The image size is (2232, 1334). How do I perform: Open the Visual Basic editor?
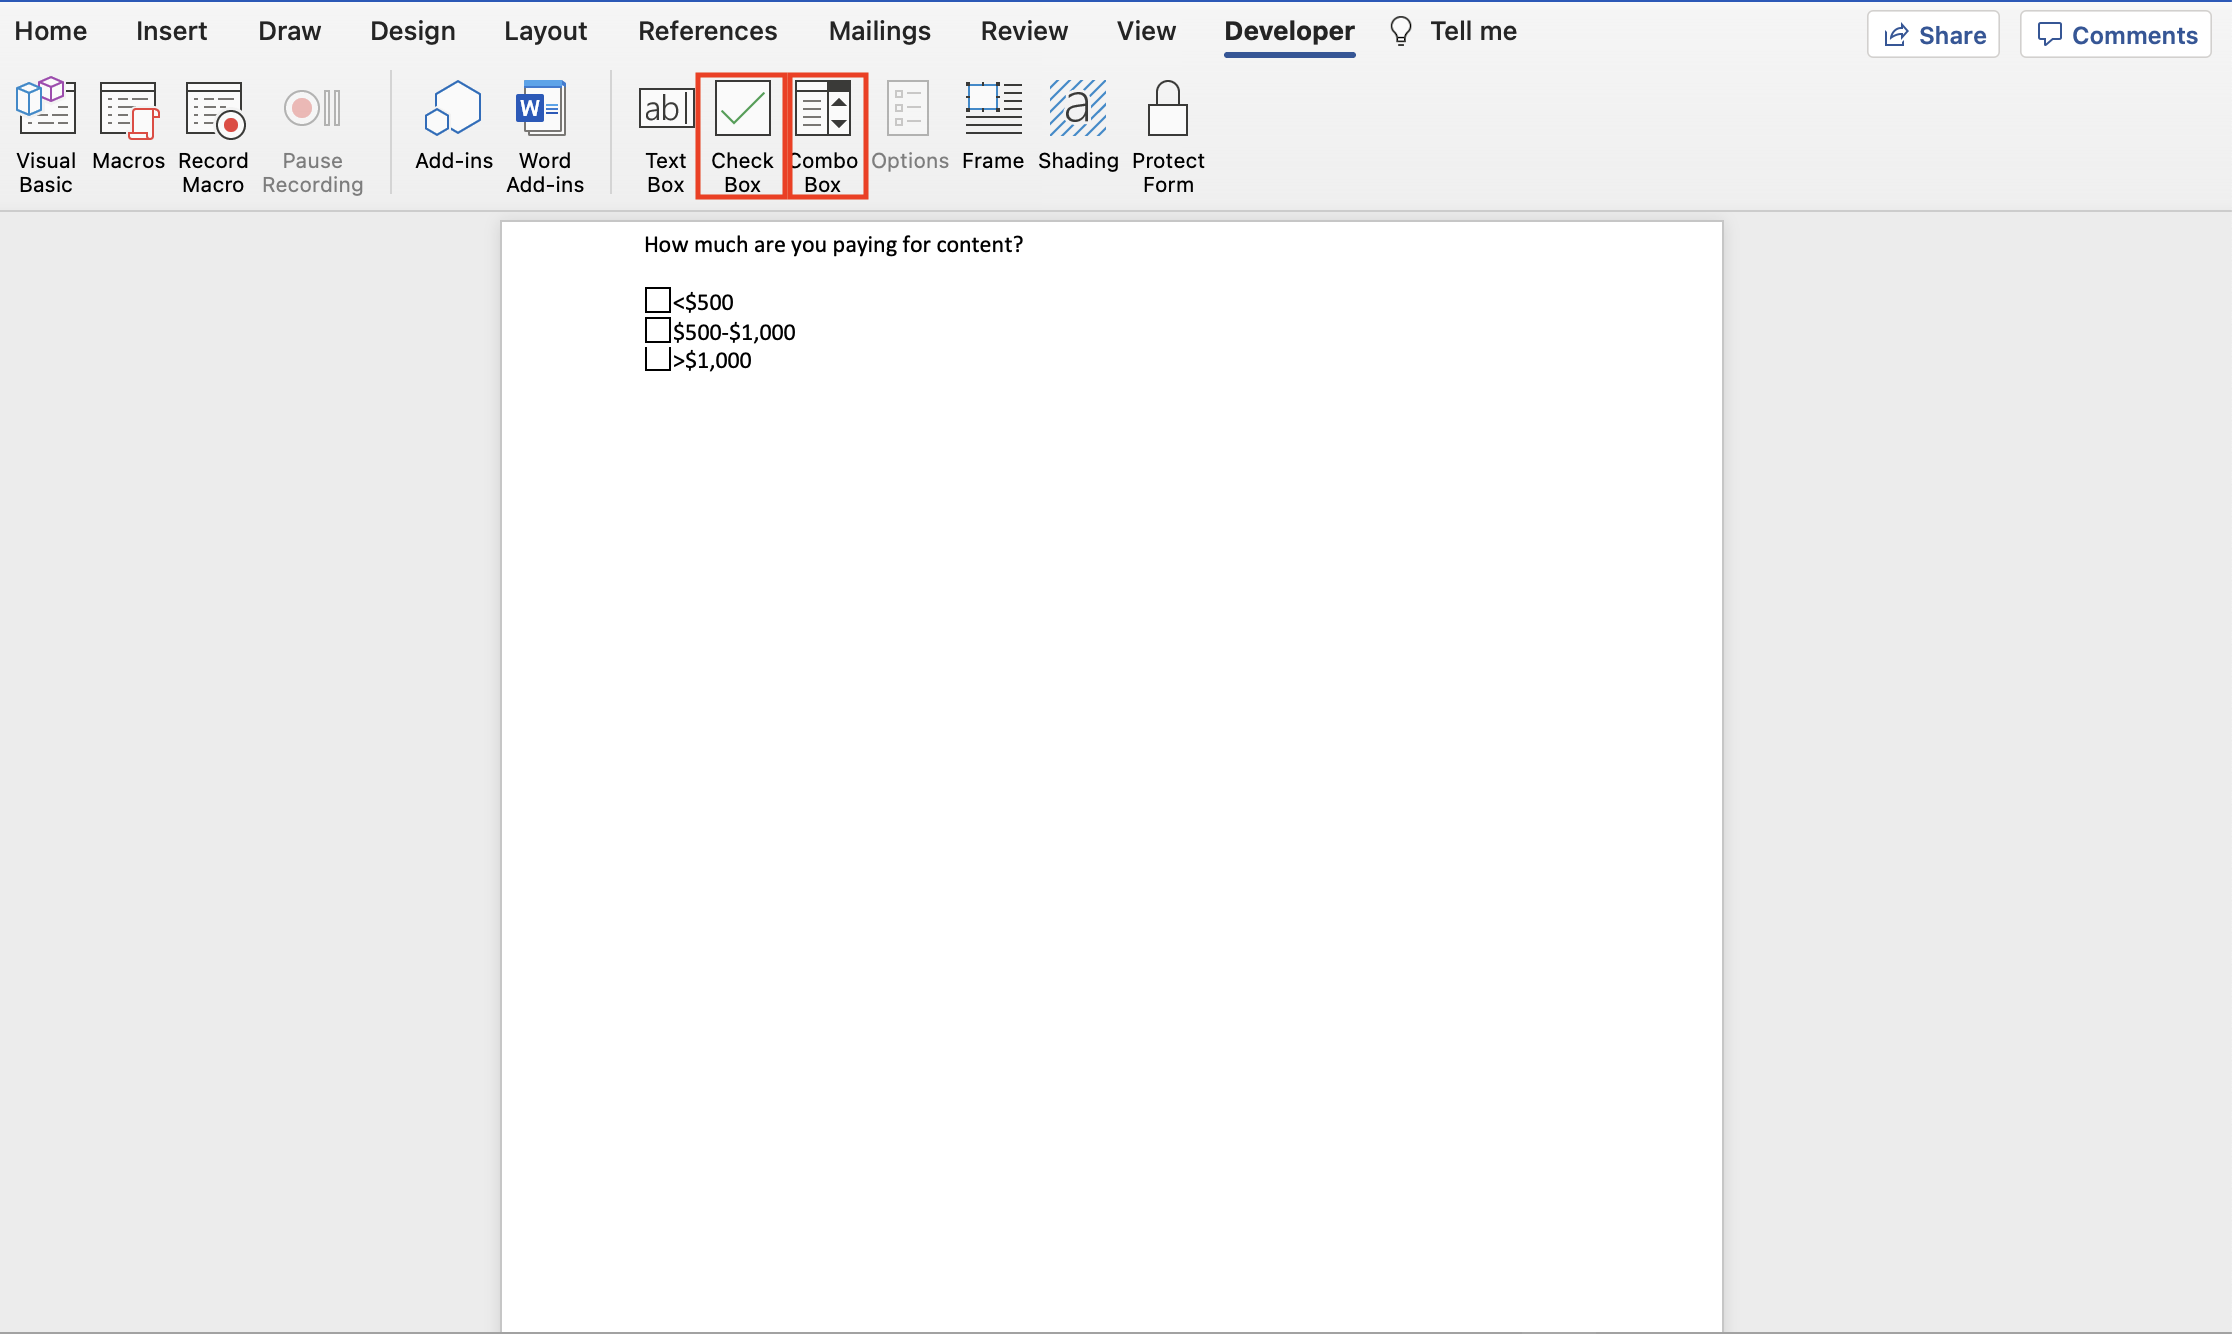[x=46, y=135]
